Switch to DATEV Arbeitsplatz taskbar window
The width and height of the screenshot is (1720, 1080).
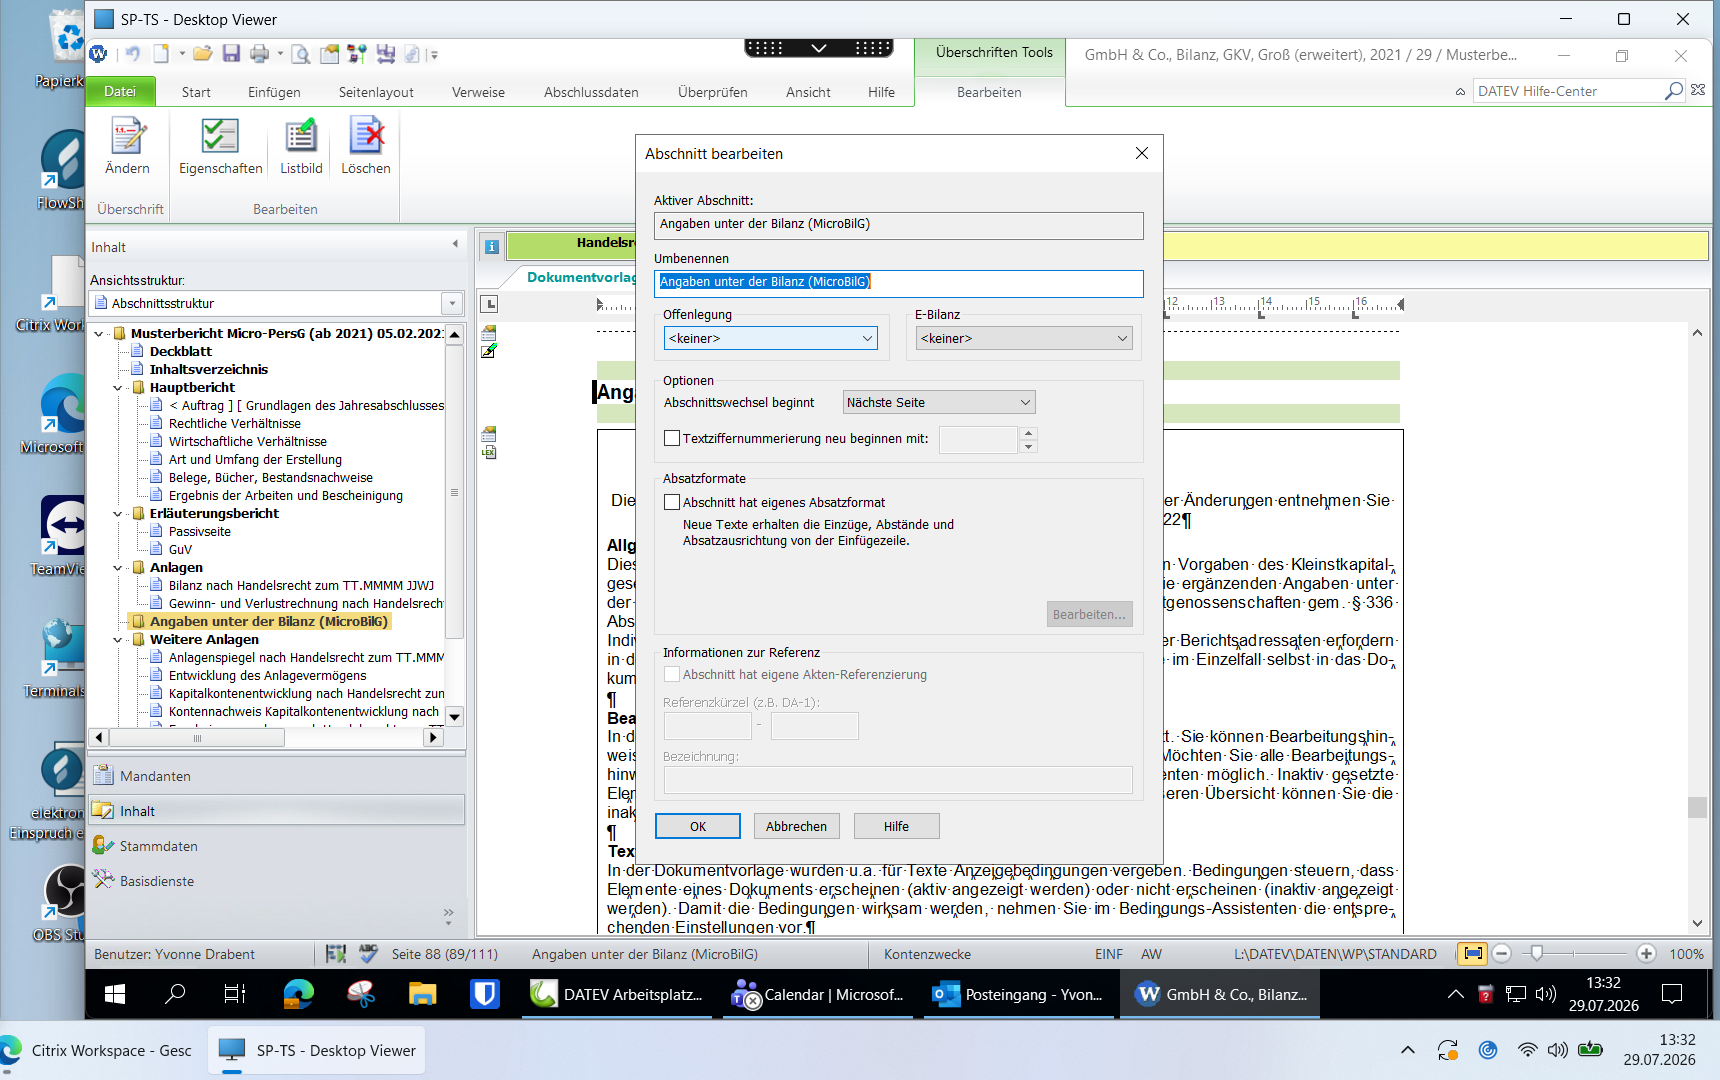tap(618, 994)
